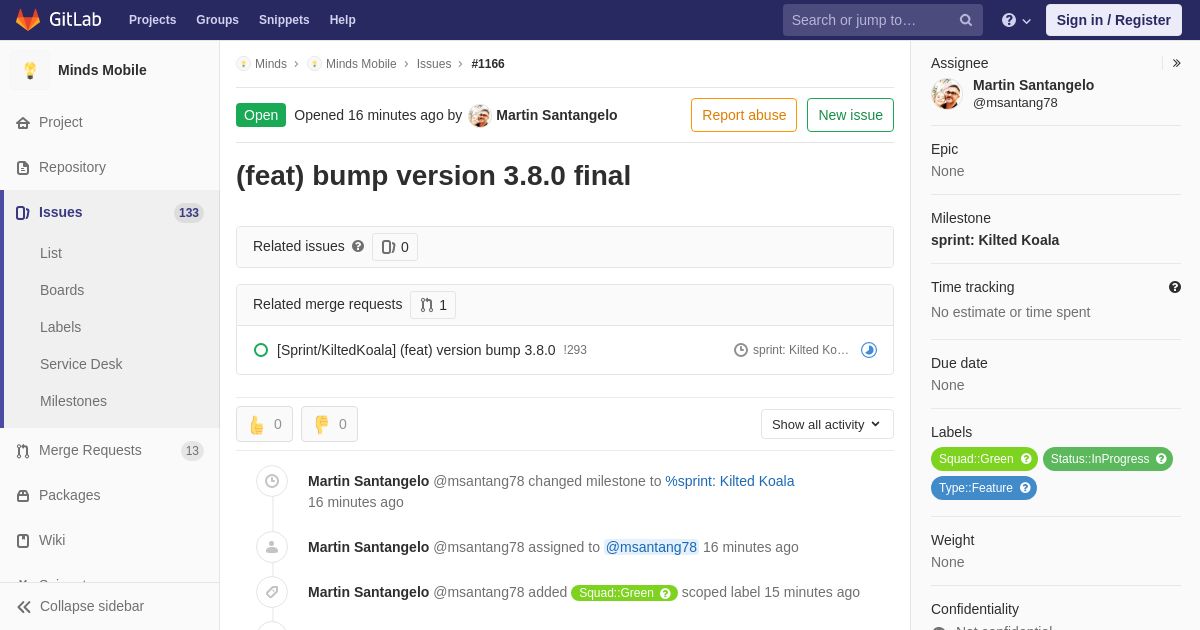This screenshot has height=630, width=1200.
Task: Click the @msantang78 mention link
Action: (651, 547)
